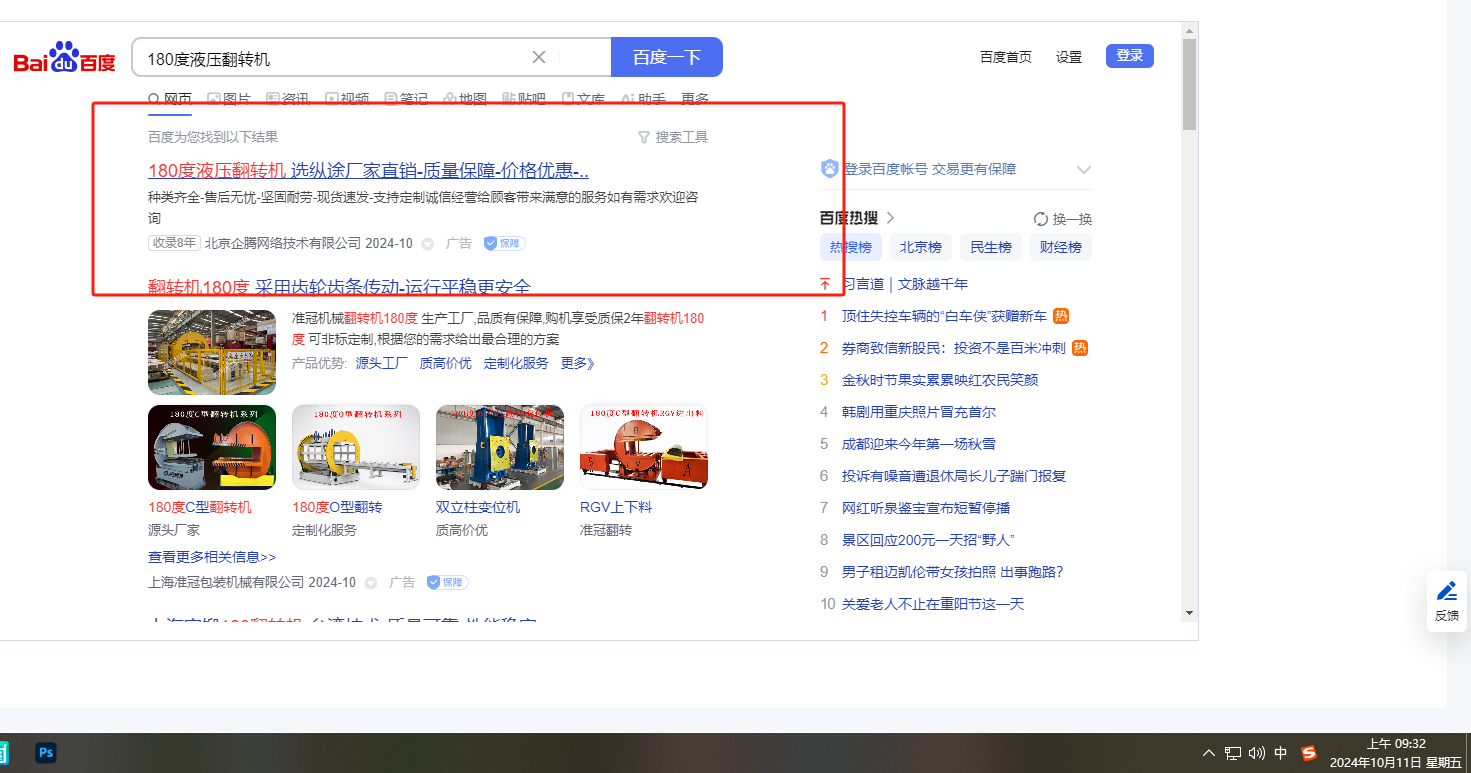Switch to the 贴吧 search tab
The width and height of the screenshot is (1471, 773).
[524, 99]
